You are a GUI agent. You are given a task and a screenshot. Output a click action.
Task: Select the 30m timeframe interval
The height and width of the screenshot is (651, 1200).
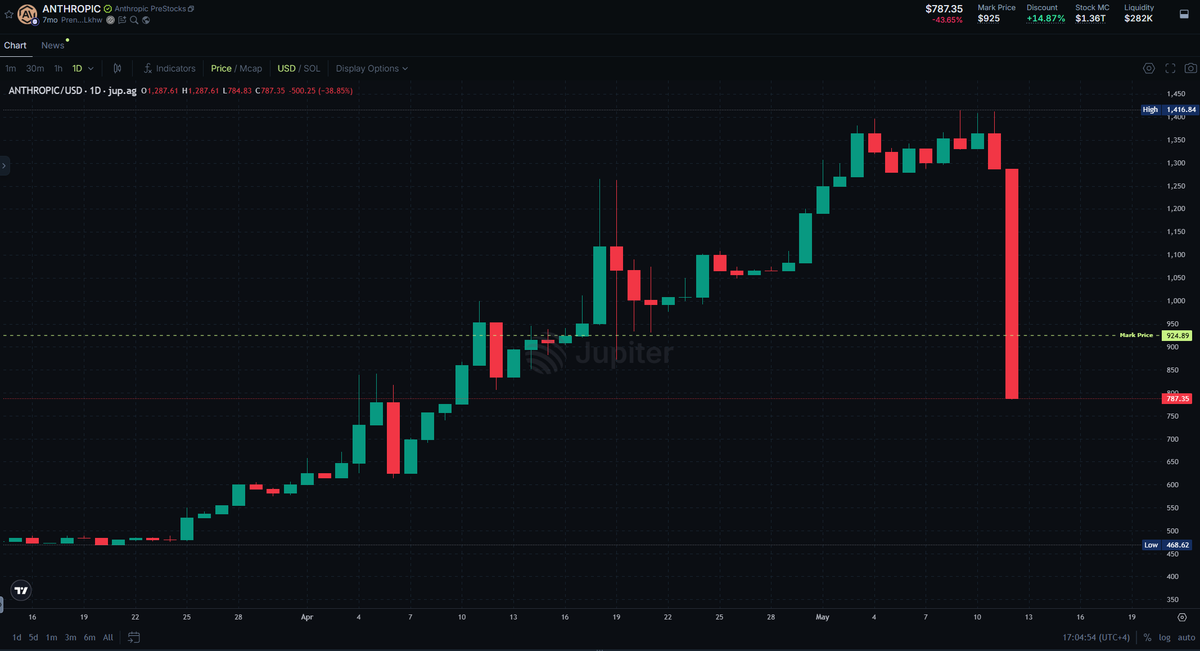click(x=35, y=68)
